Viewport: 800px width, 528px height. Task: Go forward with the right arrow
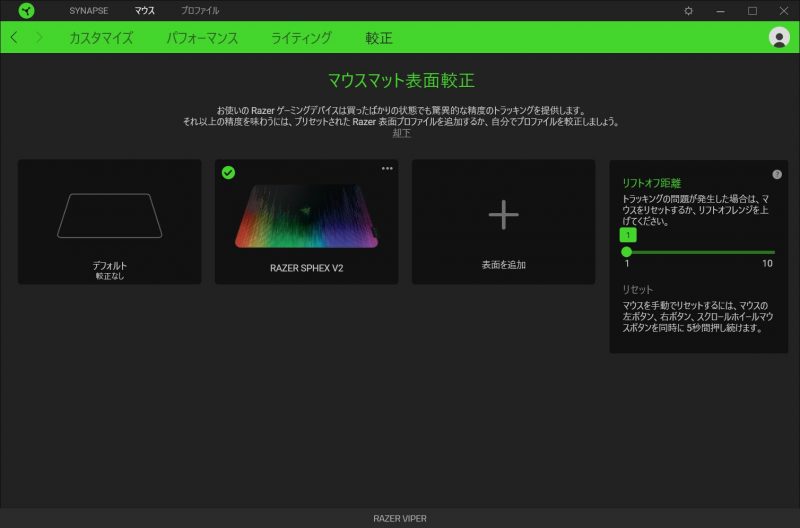[39, 37]
